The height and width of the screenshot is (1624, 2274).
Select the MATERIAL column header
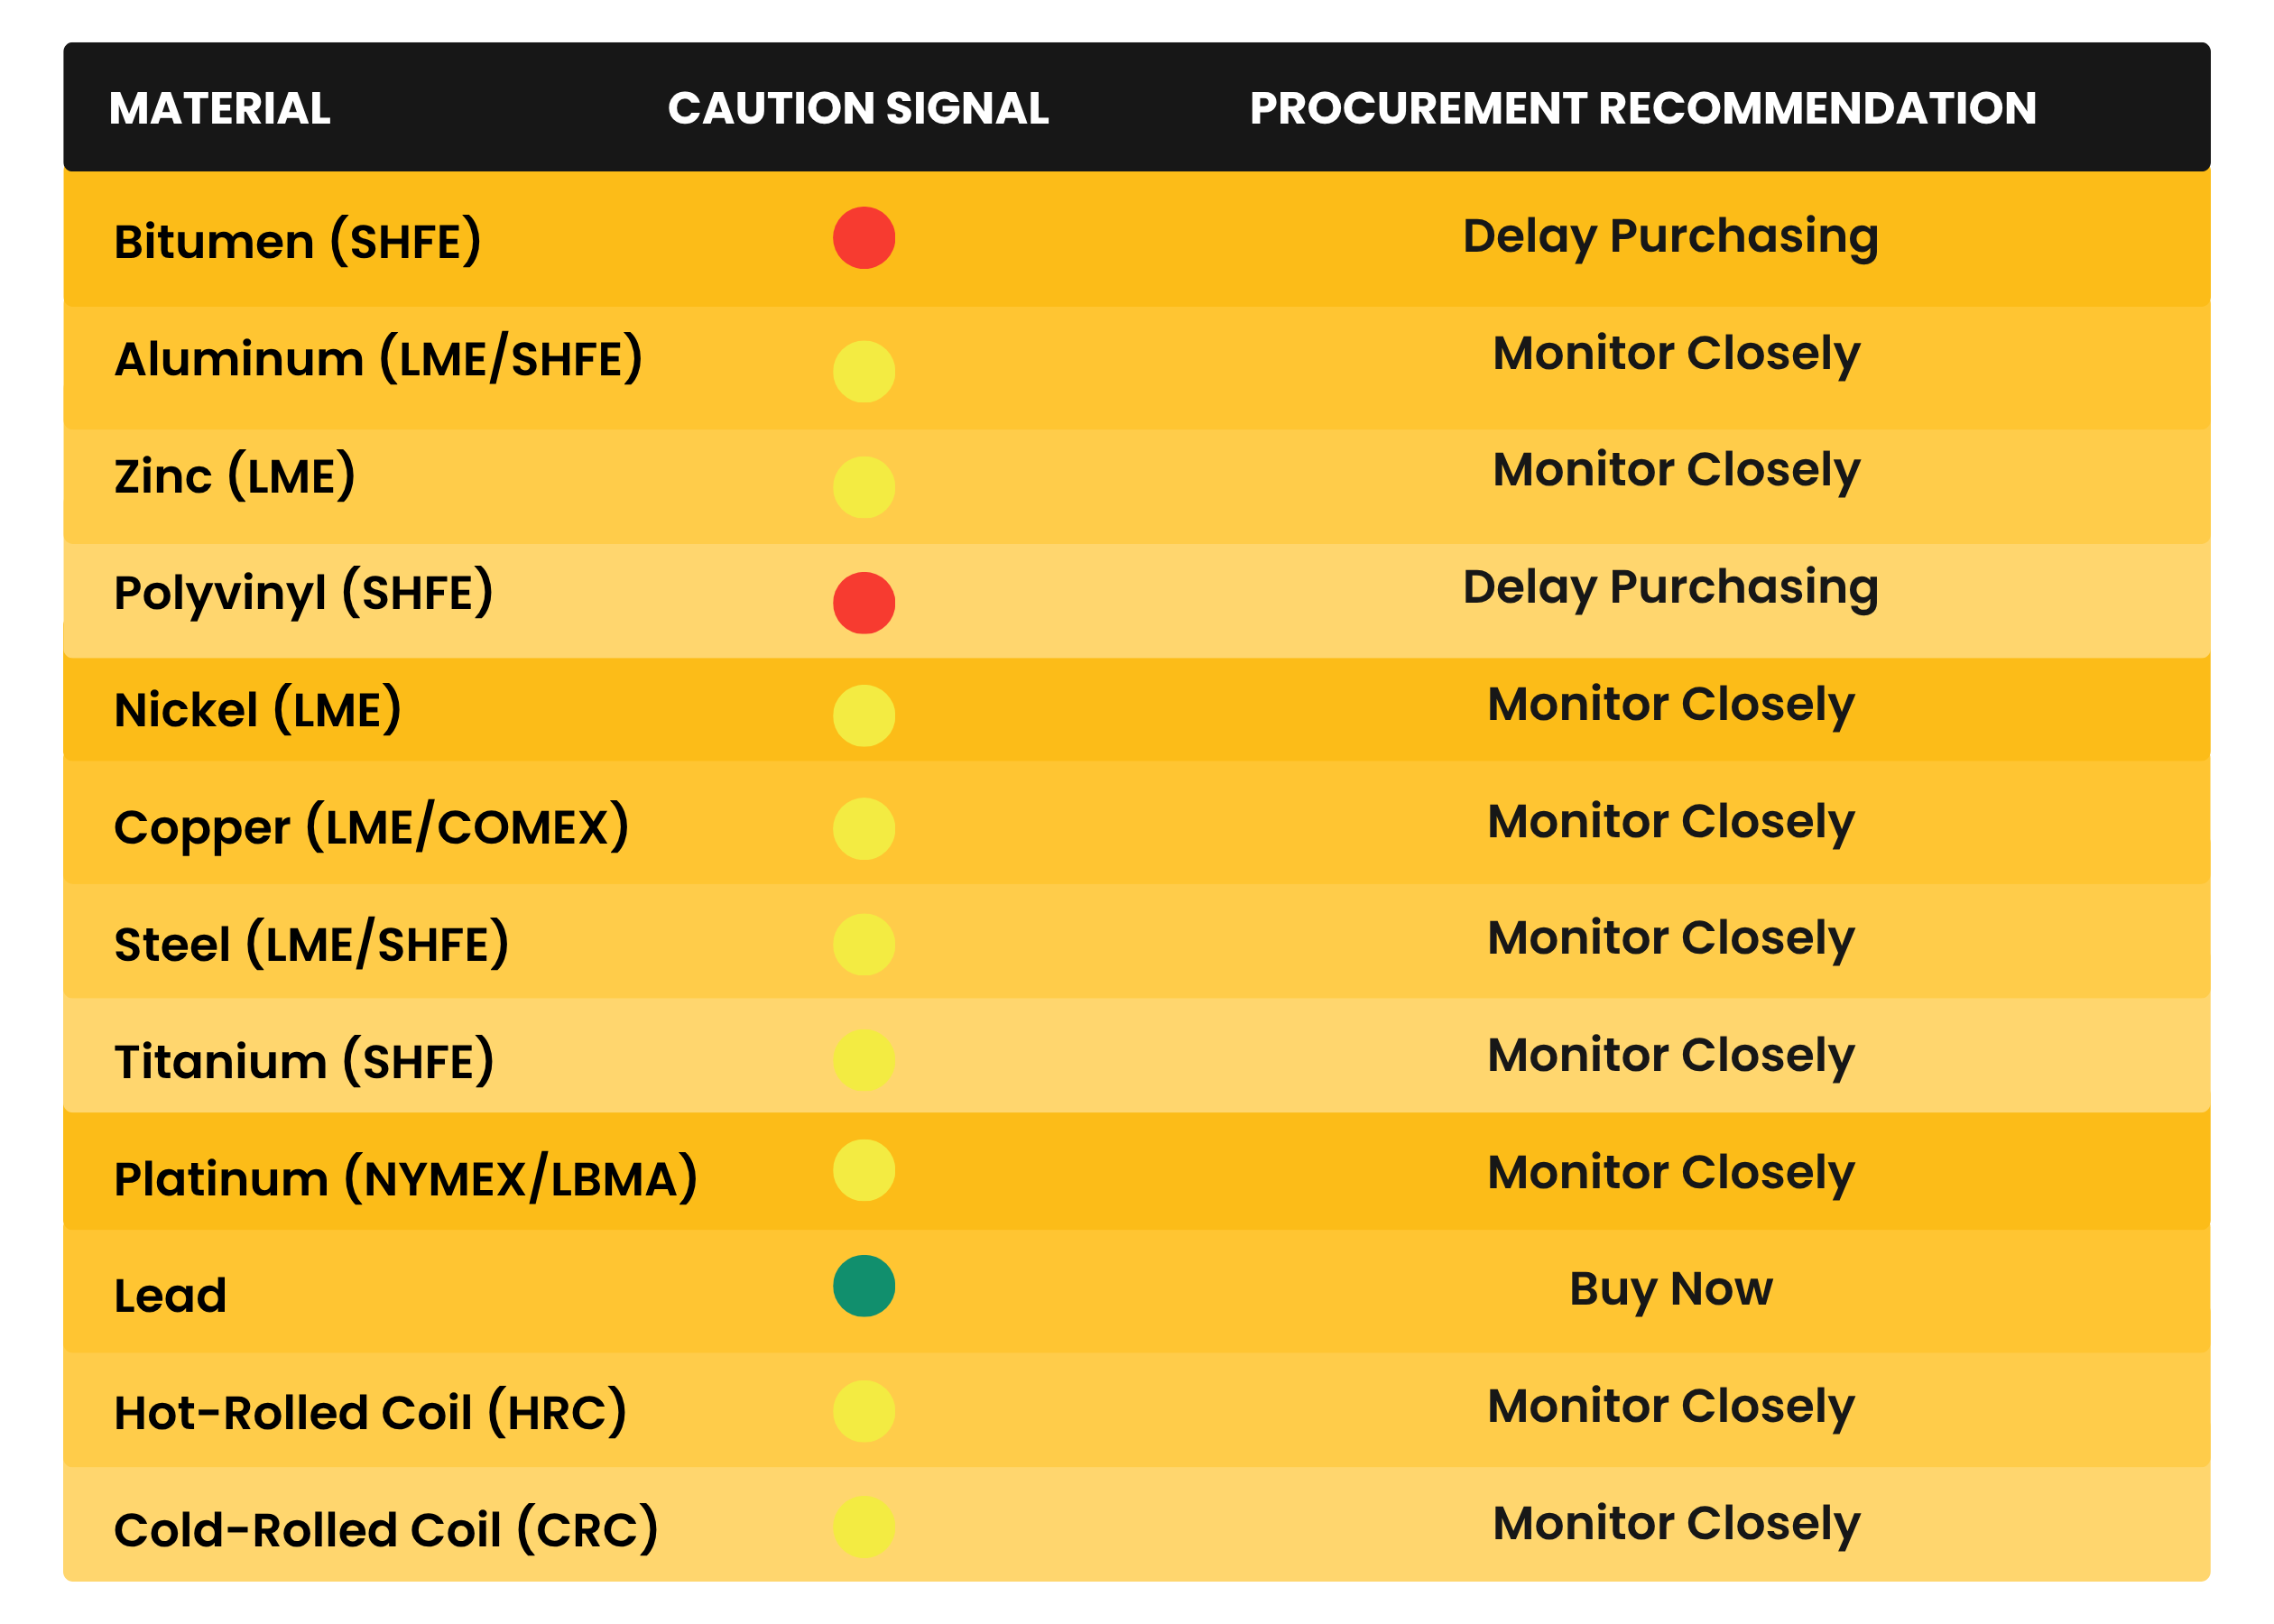pos(219,108)
